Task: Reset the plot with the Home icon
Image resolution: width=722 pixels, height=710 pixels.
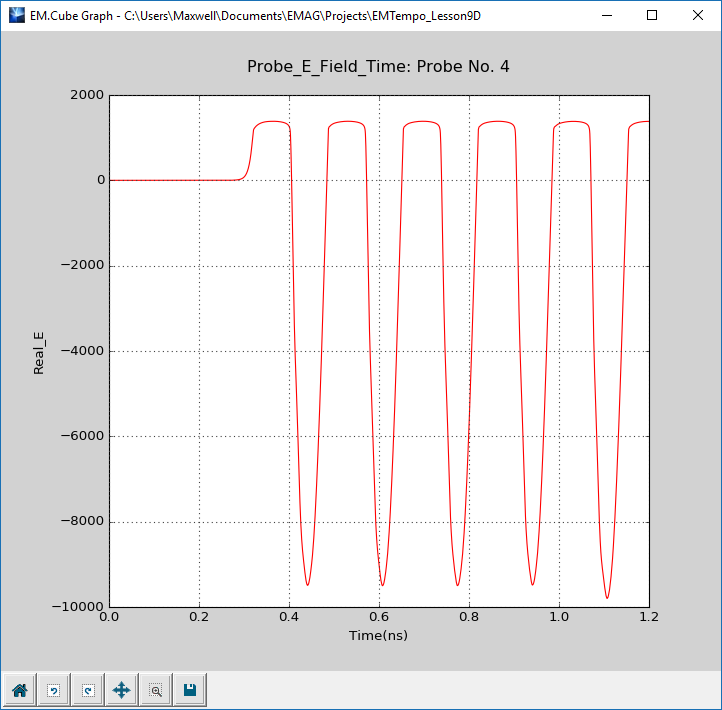Action: (19, 690)
